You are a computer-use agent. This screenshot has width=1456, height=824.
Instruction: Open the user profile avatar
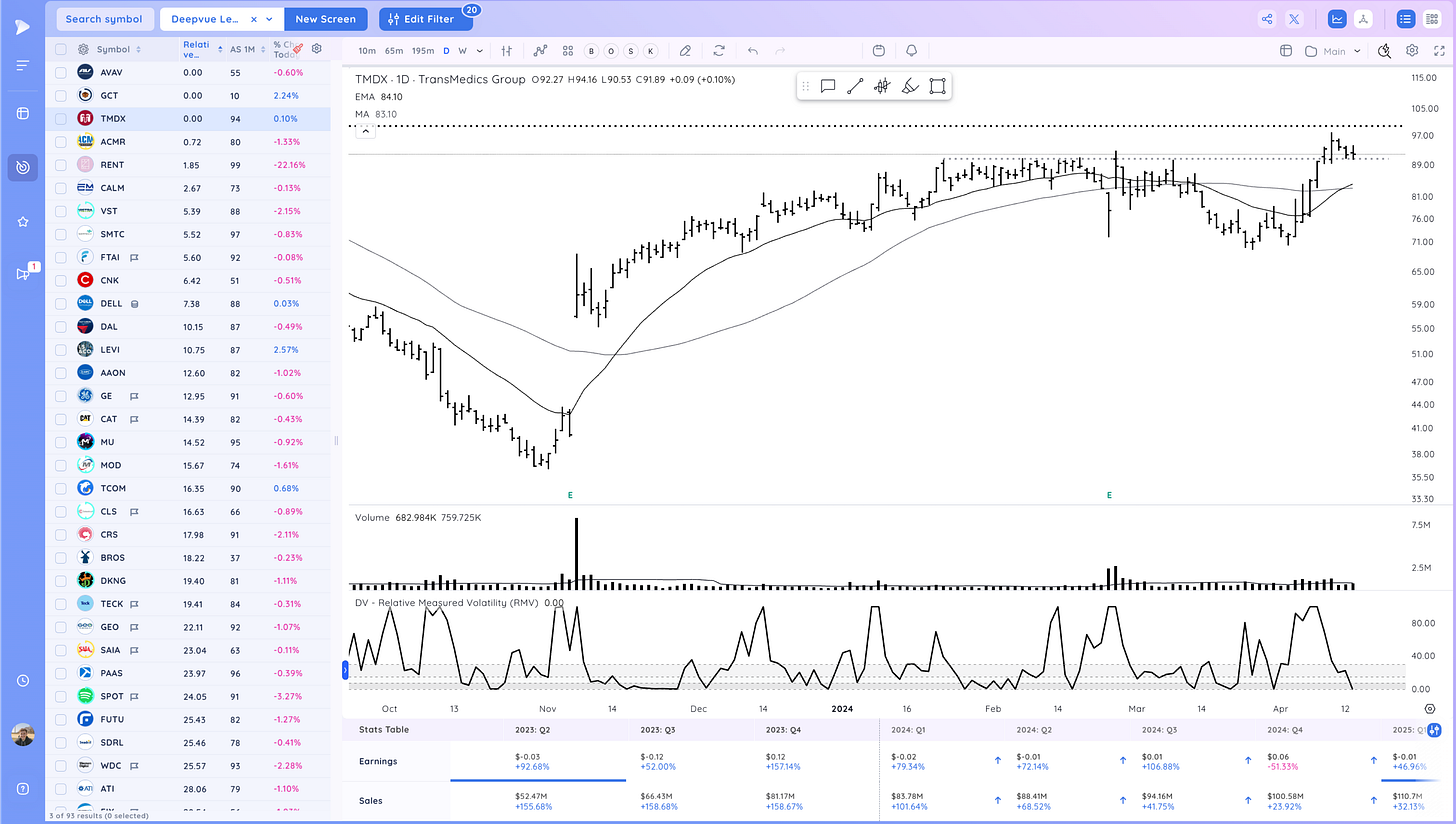pos(22,736)
